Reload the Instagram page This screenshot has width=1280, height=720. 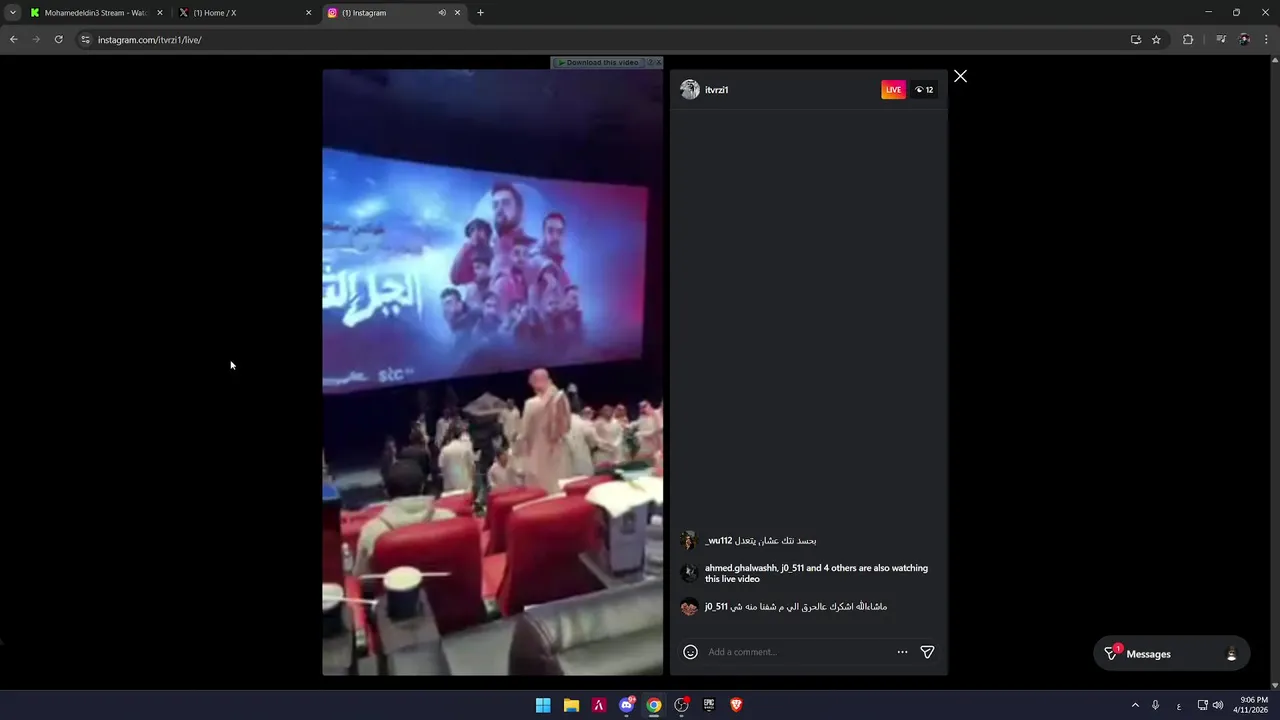[58, 40]
